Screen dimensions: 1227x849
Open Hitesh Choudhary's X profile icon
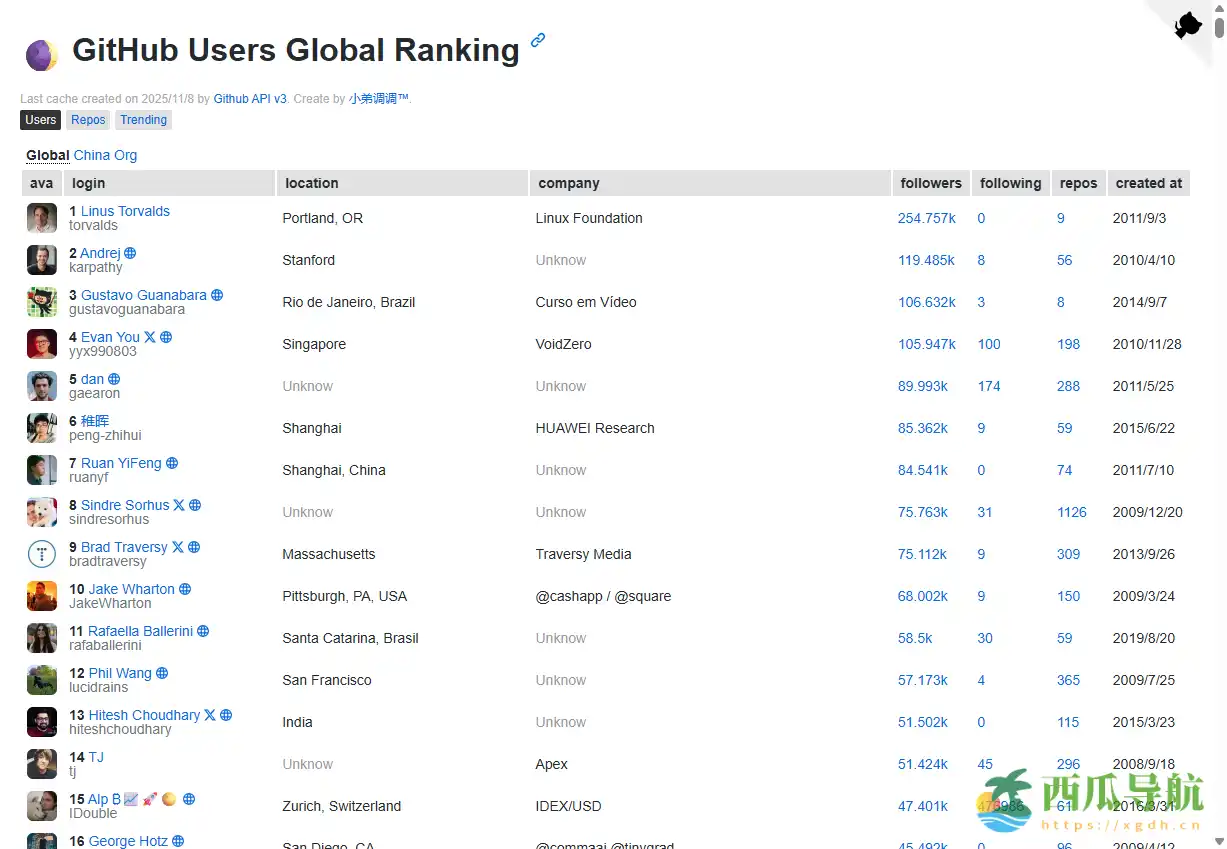pyautogui.click(x=210, y=715)
